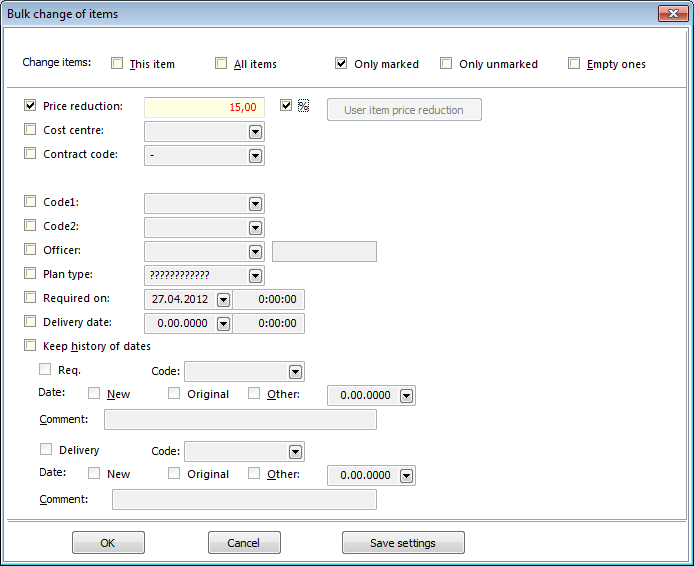Check the All items checkbox
The image size is (694, 566).
click(x=221, y=63)
